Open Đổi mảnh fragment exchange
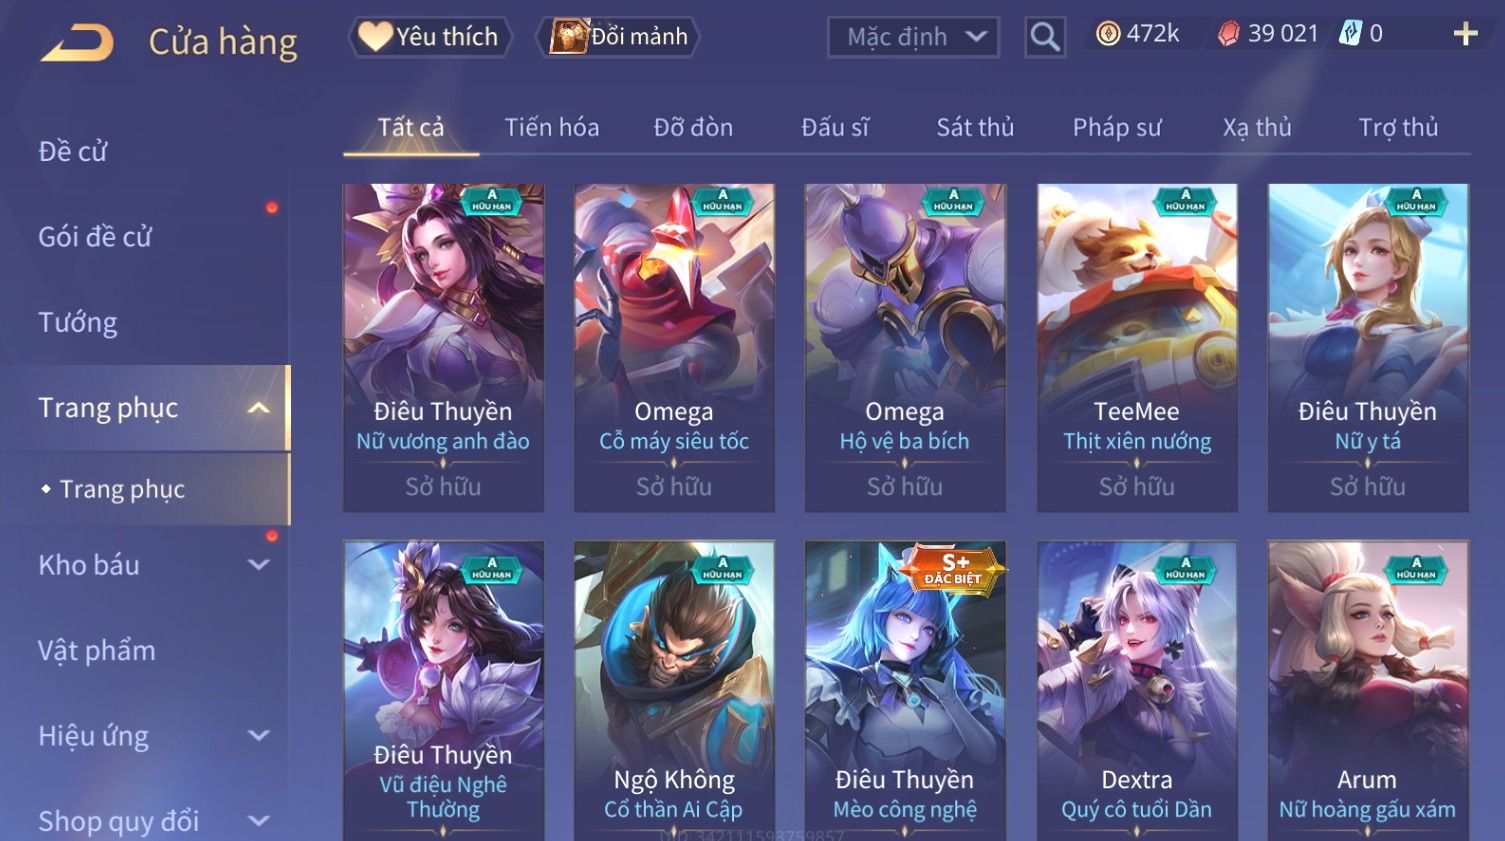 coord(618,37)
